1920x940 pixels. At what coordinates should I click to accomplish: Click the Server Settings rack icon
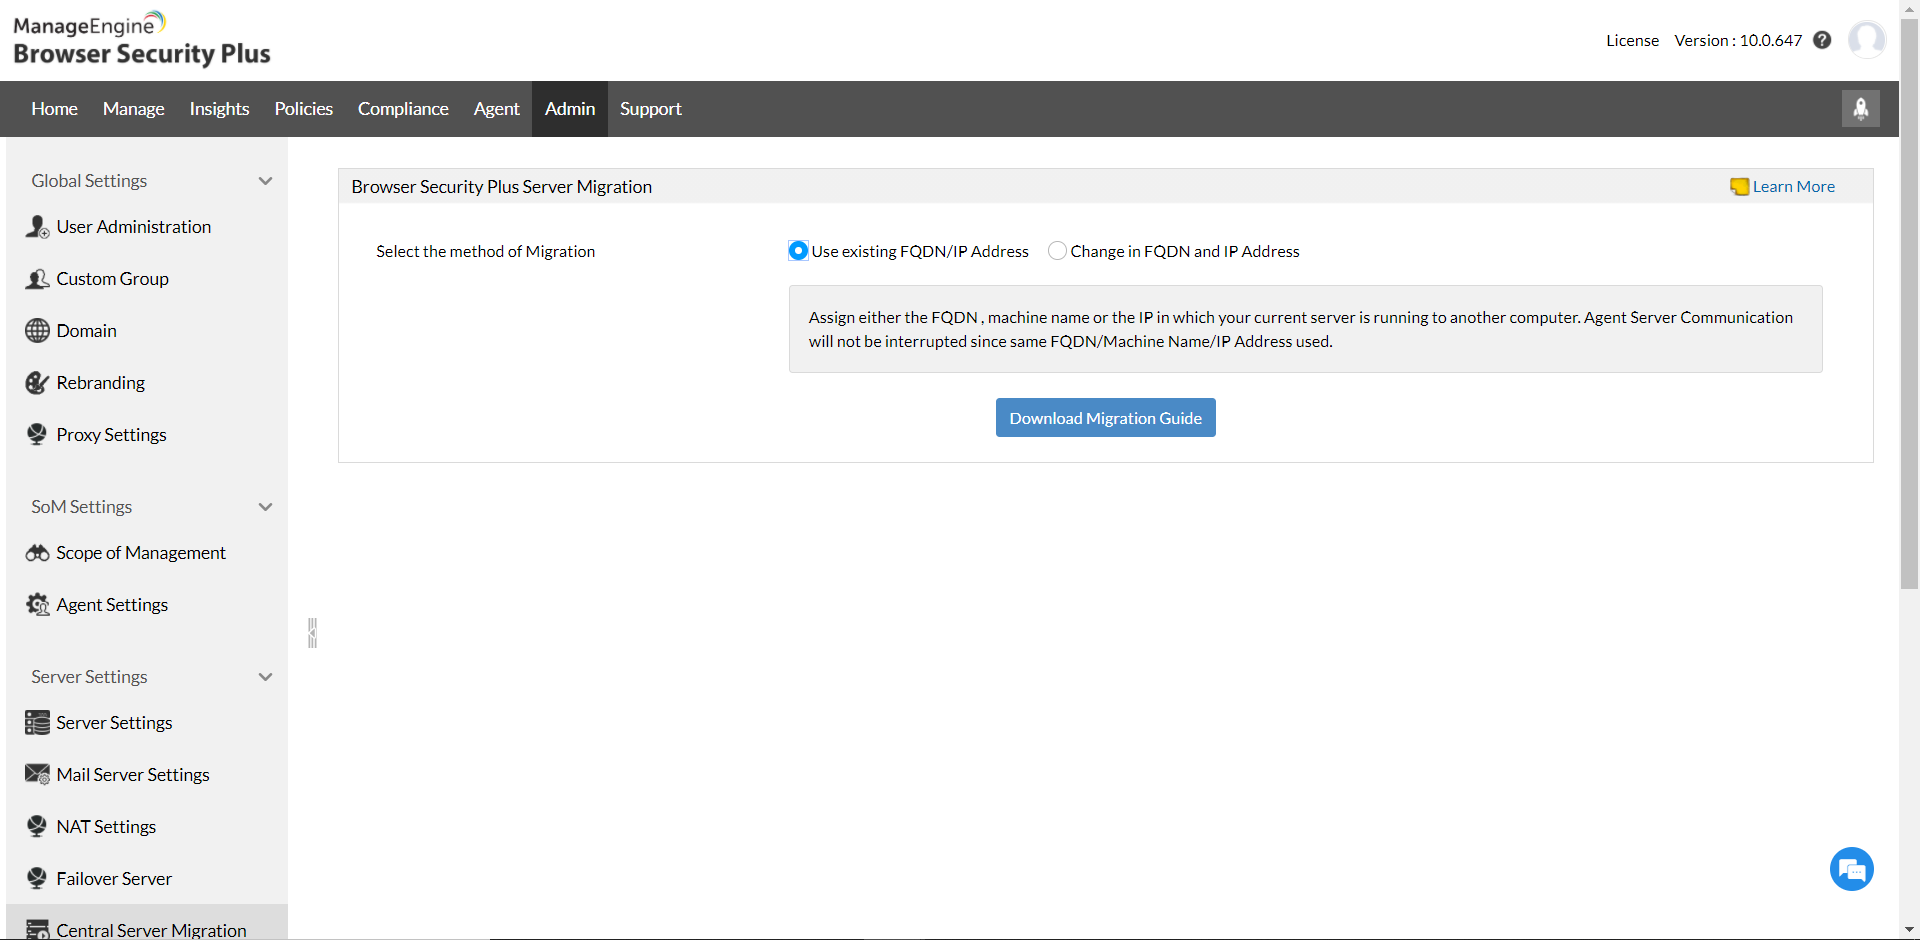pyautogui.click(x=37, y=723)
